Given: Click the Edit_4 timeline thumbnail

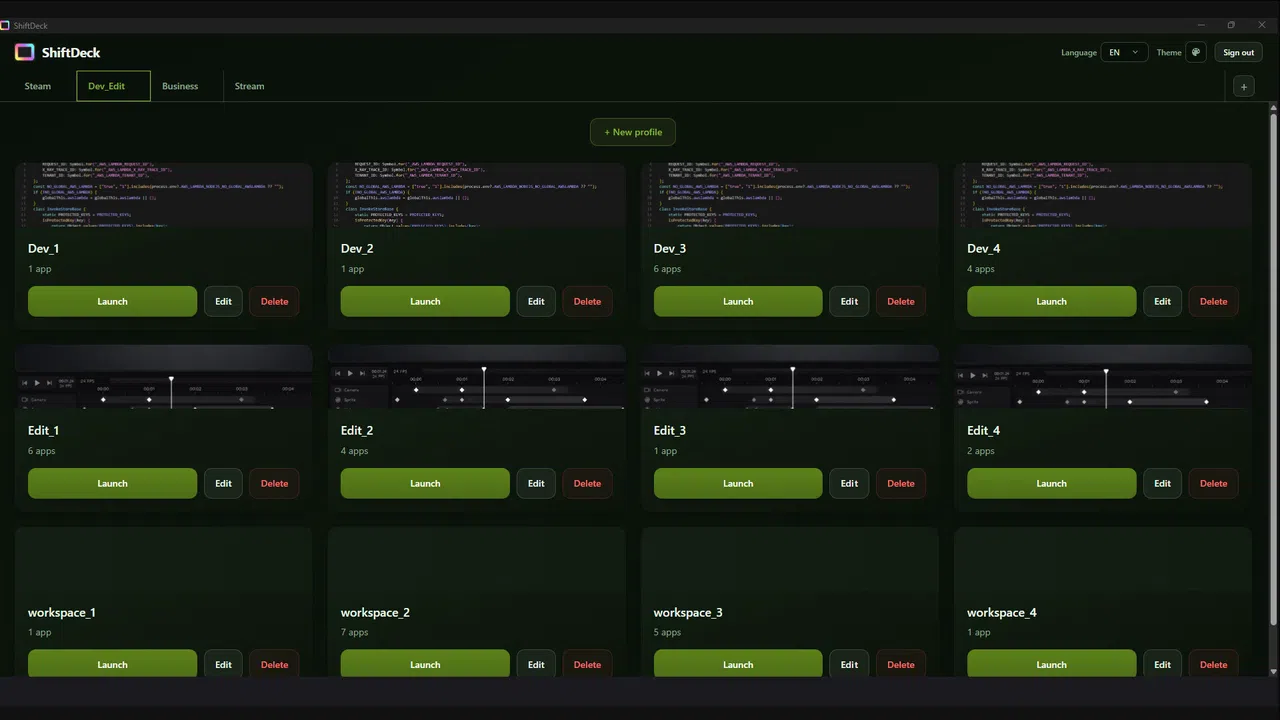Looking at the screenshot, I should click(x=1102, y=377).
